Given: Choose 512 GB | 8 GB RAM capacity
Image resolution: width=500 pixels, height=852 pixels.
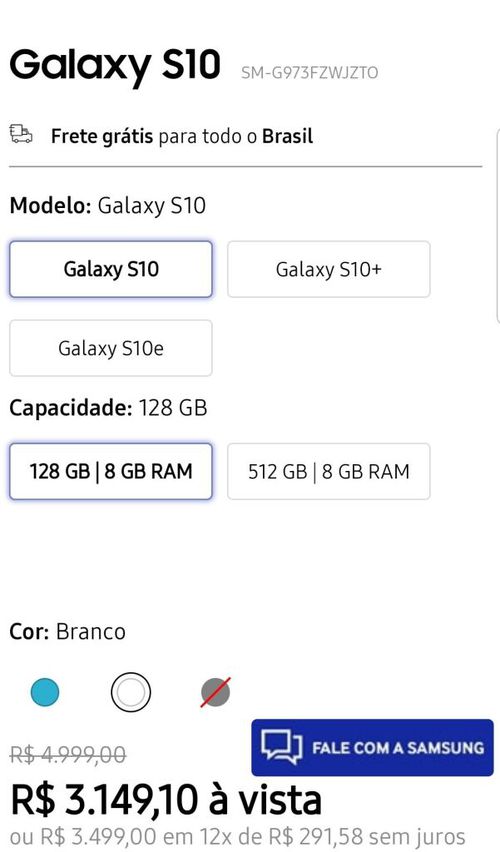Looking at the screenshot, I should pos(329,471).
